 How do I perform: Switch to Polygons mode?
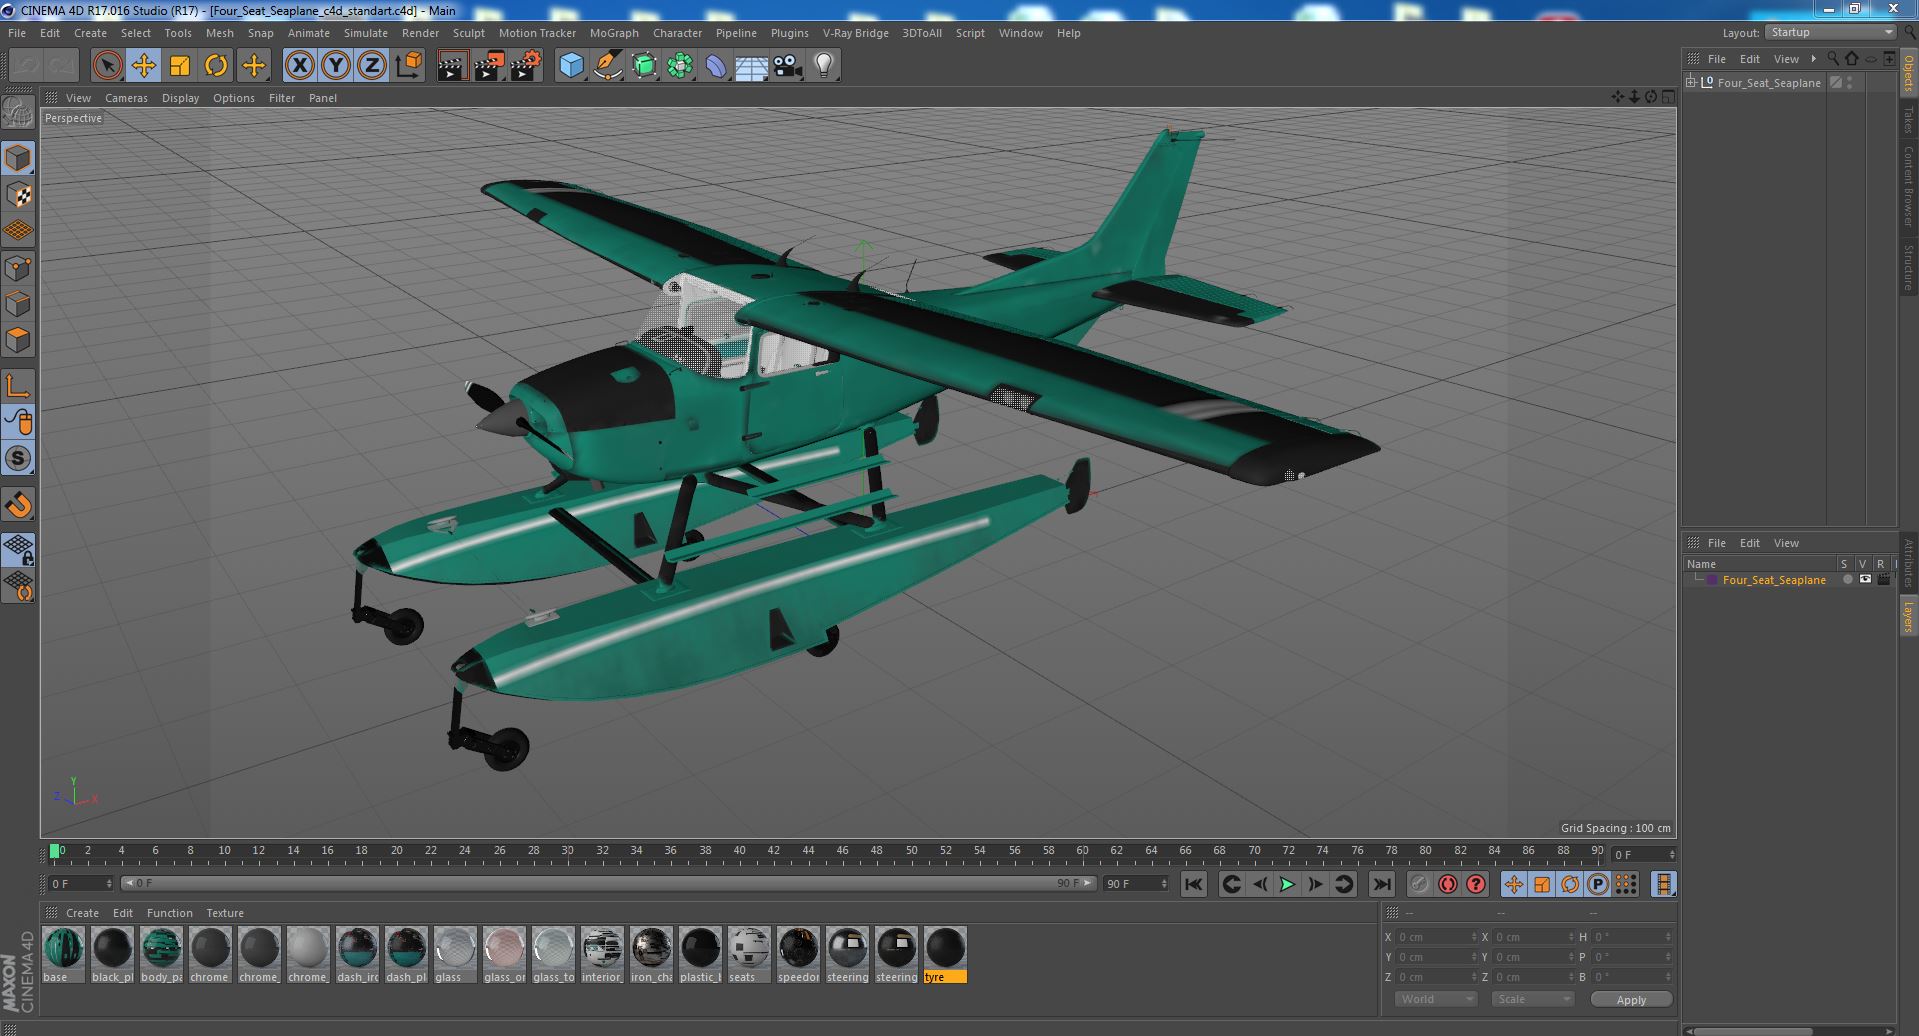[18, 340]
